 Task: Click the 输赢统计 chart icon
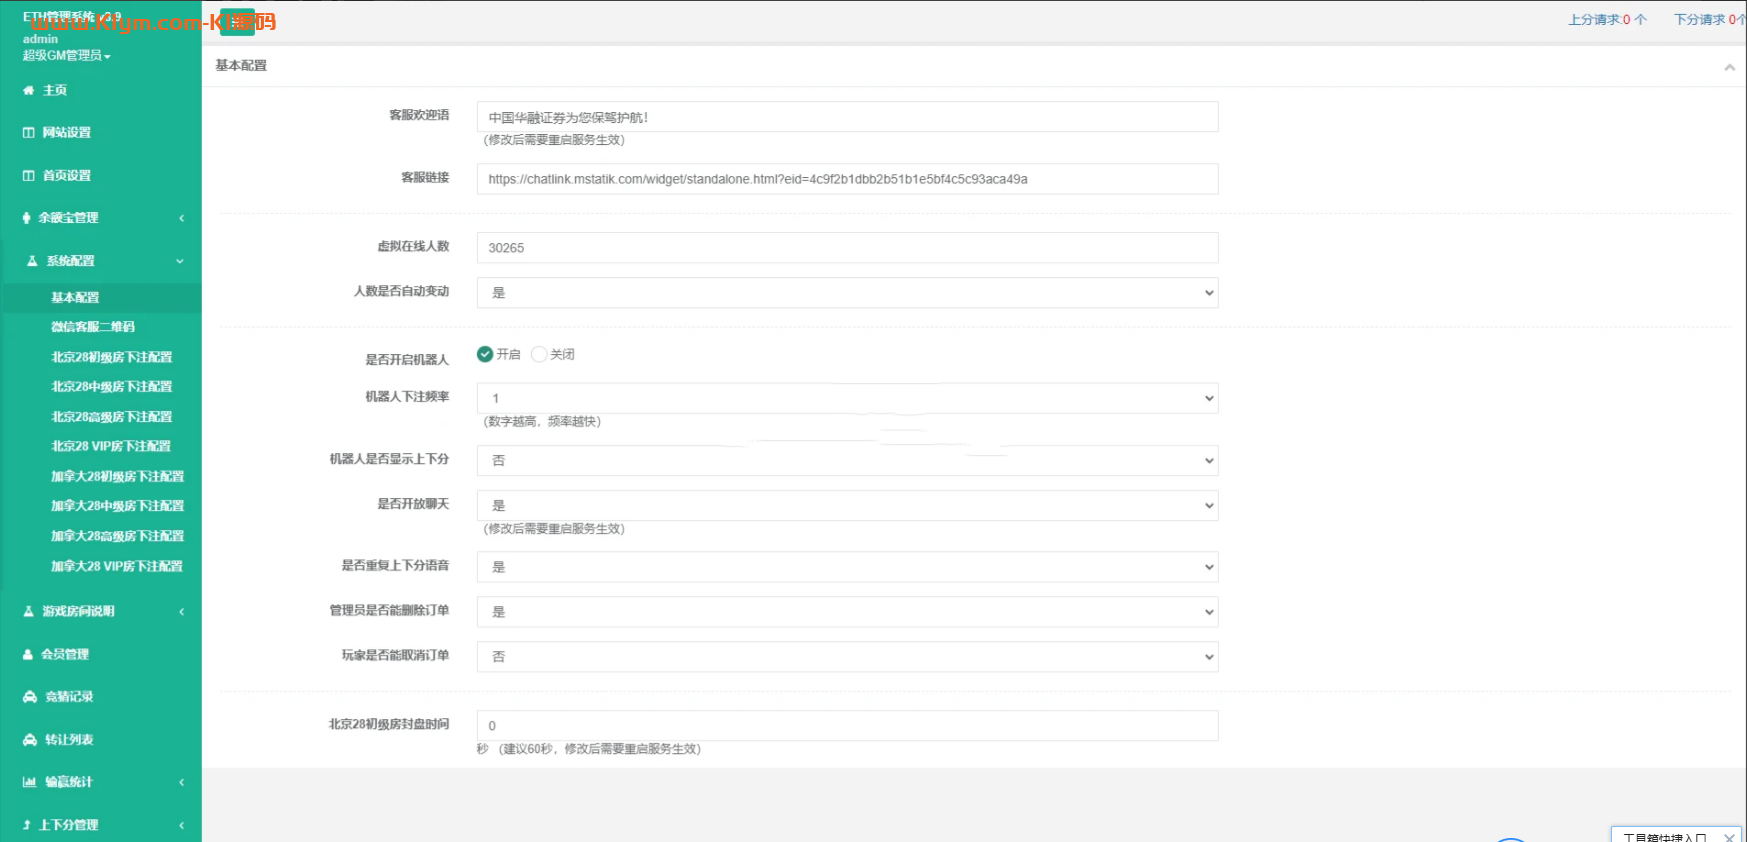pos(30,782)
